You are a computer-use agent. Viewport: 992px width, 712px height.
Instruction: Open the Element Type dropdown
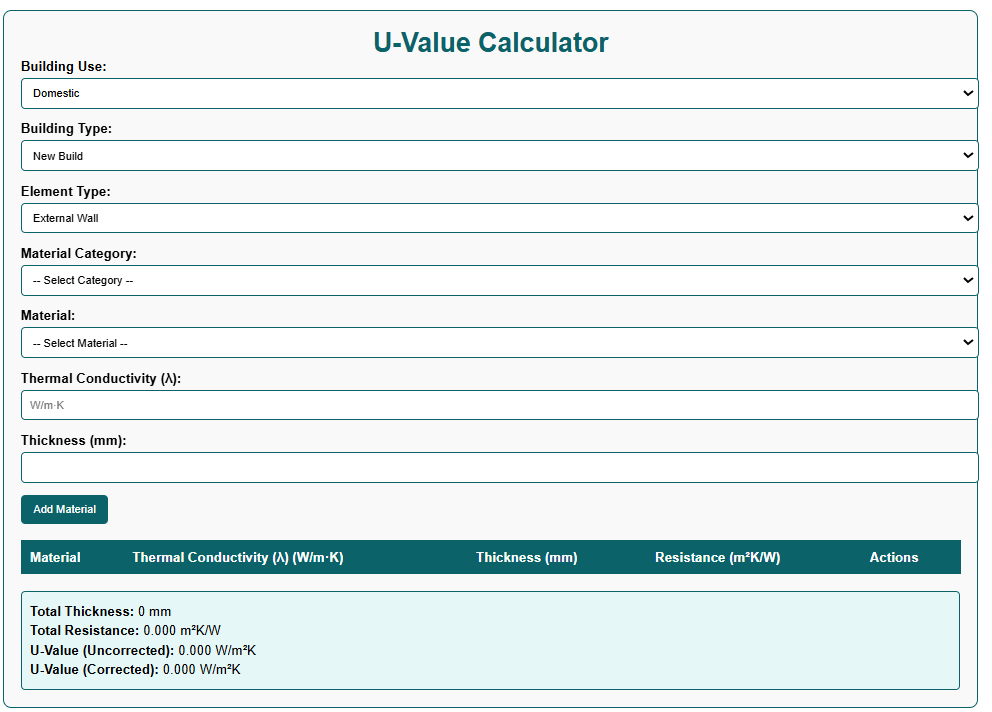click(x=496, y=217)
